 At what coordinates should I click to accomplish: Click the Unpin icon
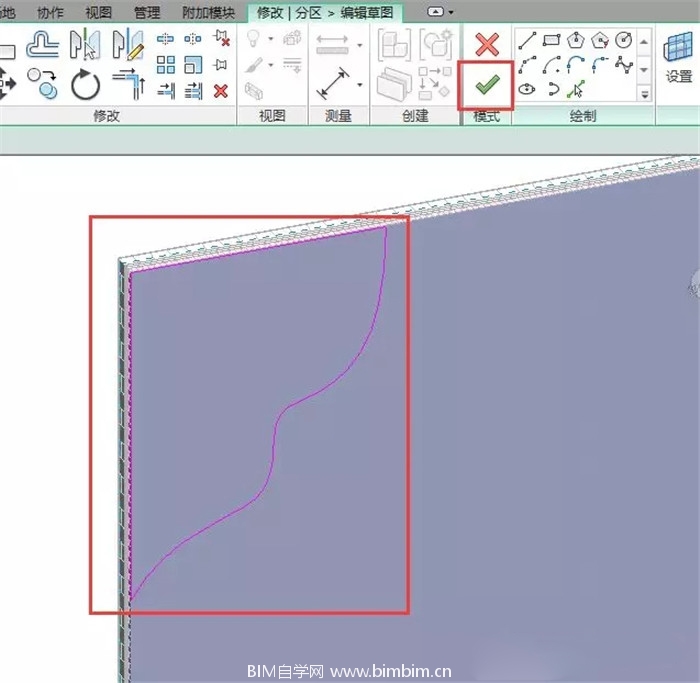(221, 38)
